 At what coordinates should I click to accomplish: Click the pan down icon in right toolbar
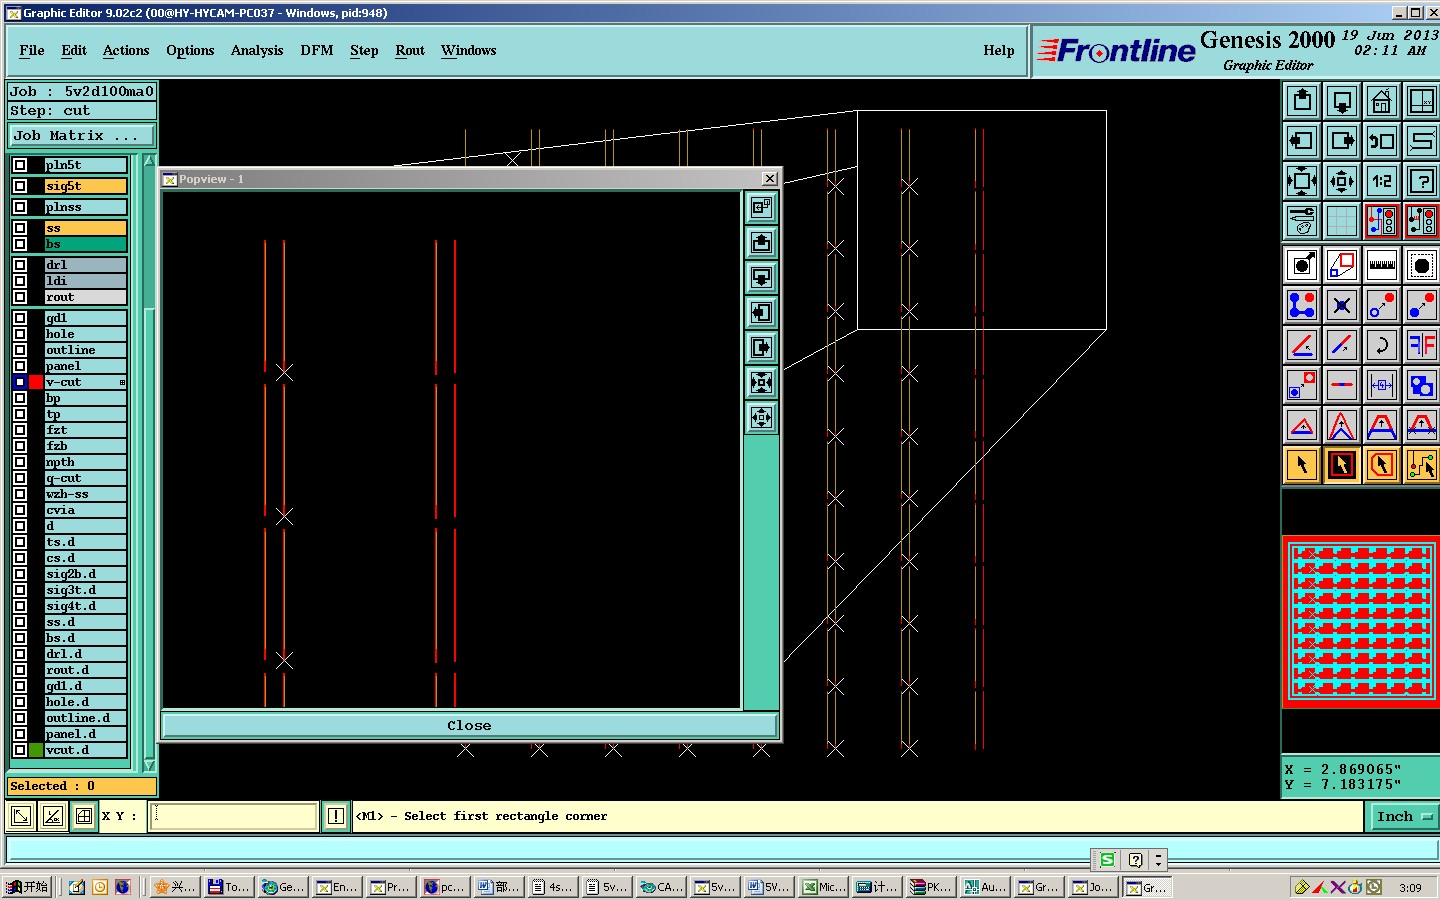[1342, 101]
